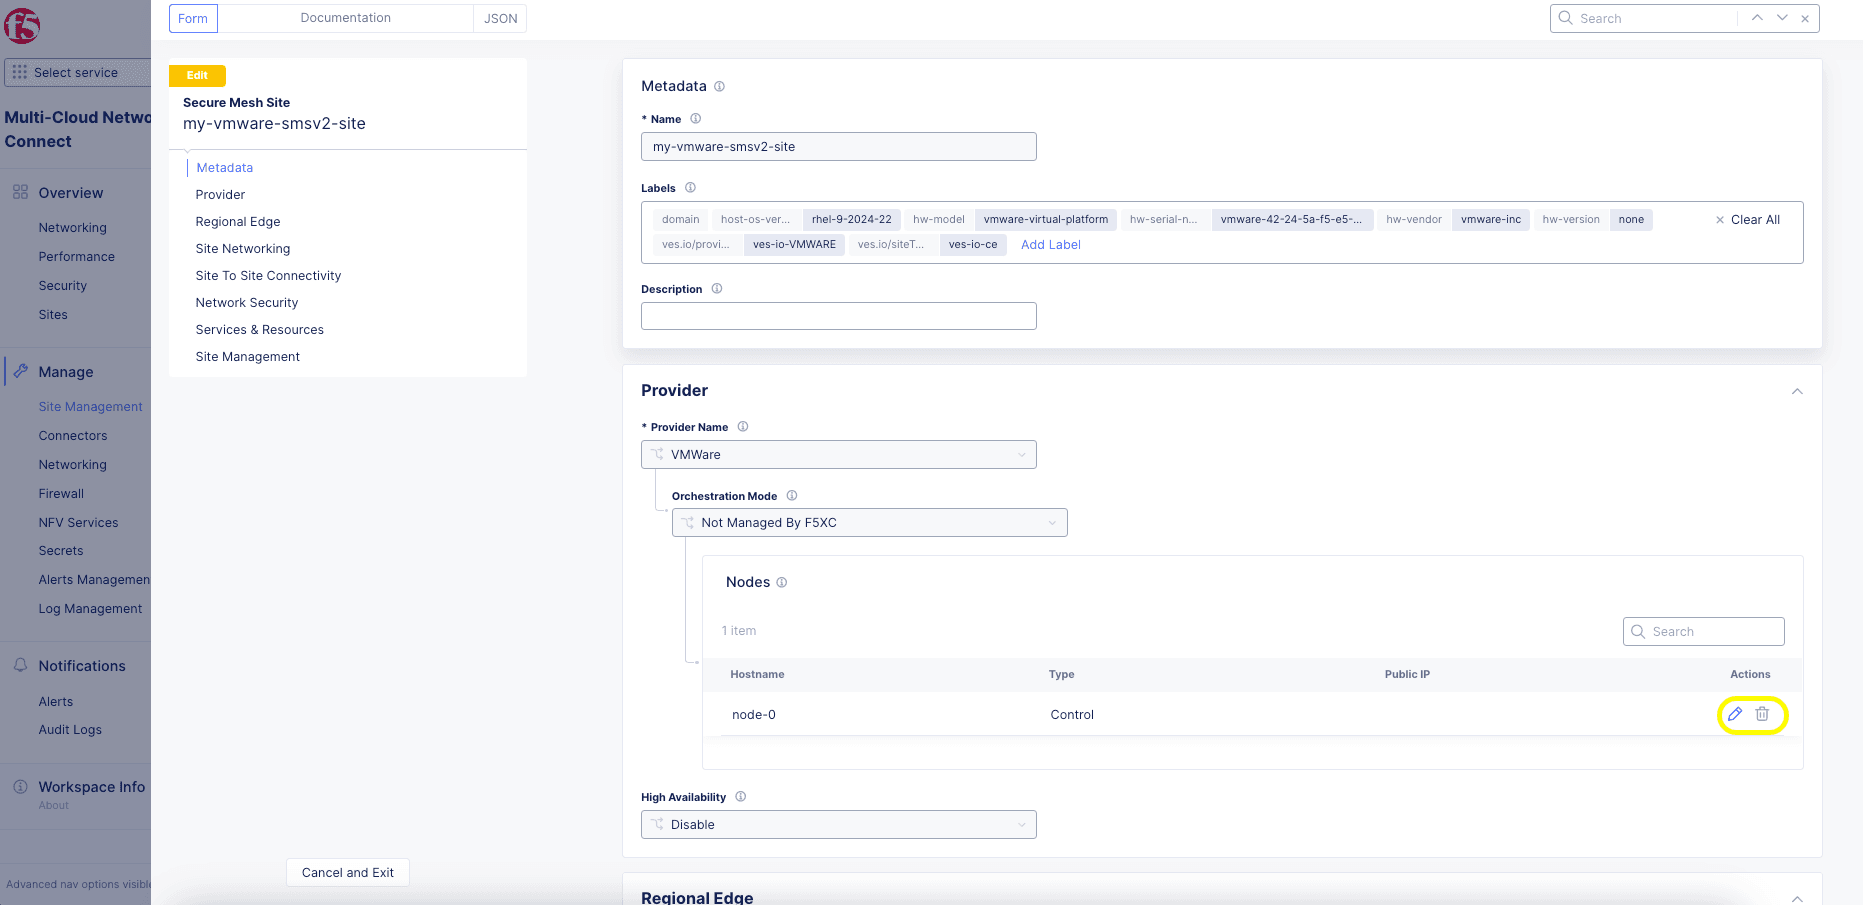The height and width of the screenshot is (905, 1863).
Task: Click info icon beside Description label
Action: [717, 289]
